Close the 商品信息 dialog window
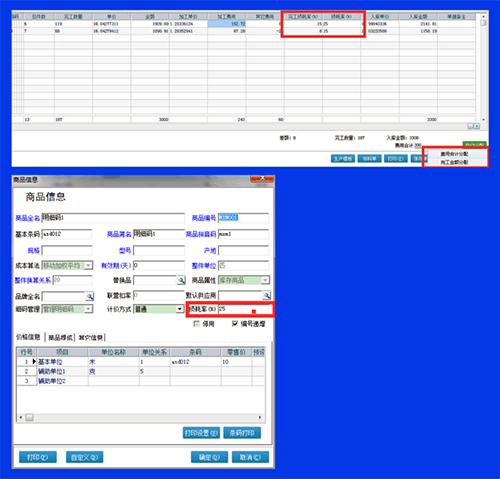 point(262,178)
